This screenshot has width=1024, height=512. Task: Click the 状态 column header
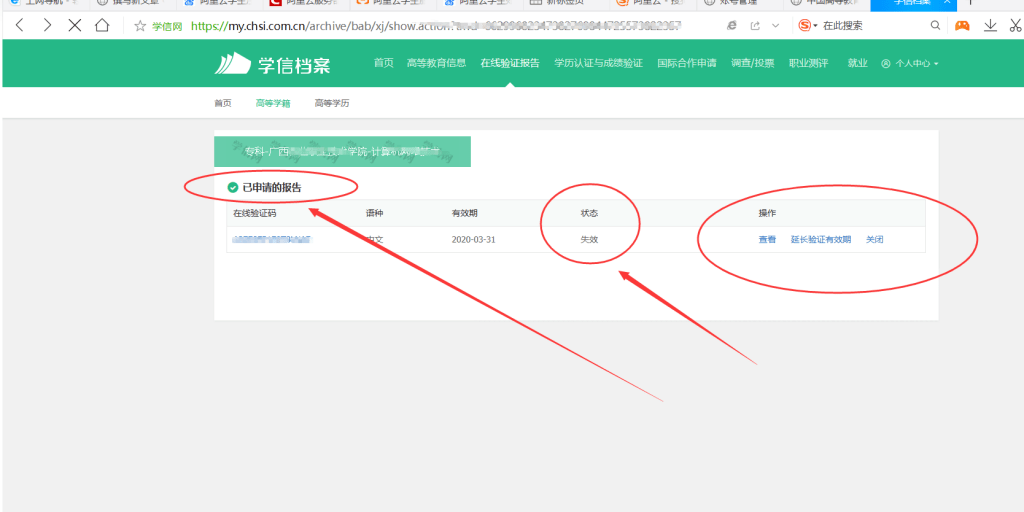[590, 214]
